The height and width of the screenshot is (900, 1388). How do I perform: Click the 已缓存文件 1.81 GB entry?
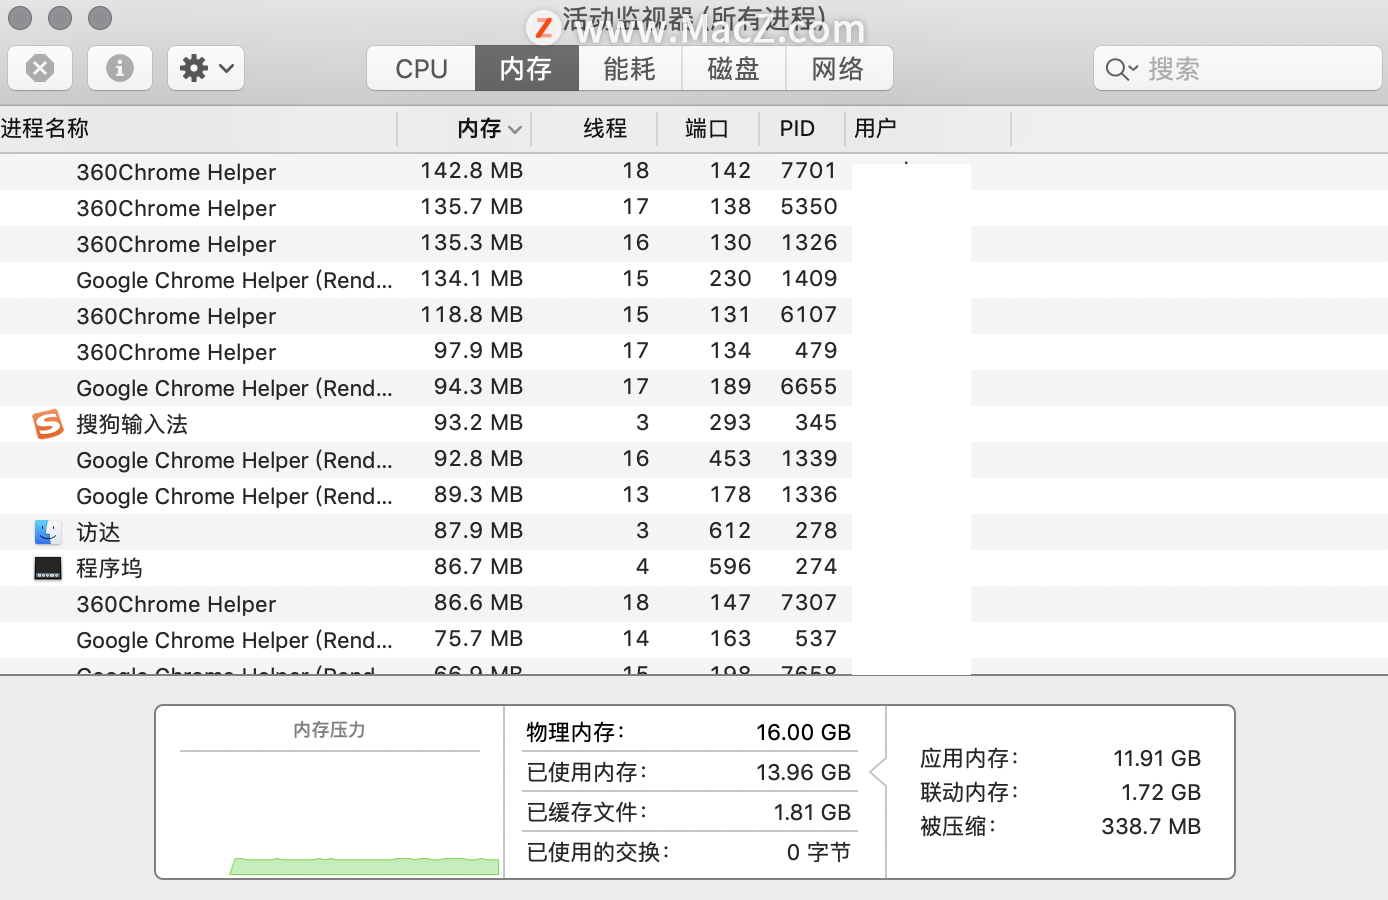[688, 812]
